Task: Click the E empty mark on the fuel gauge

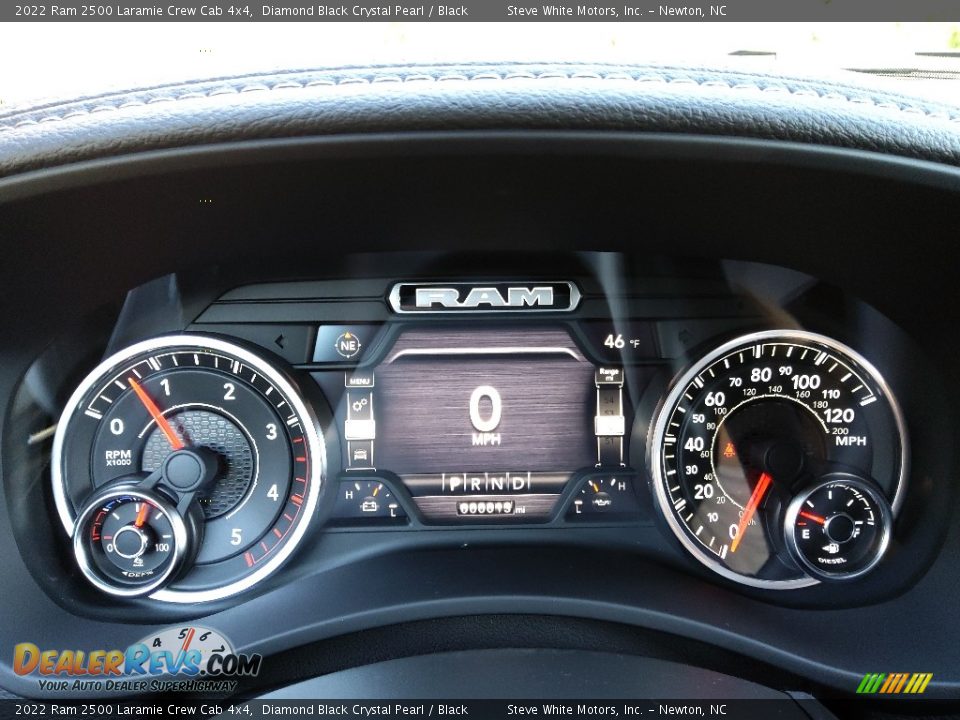Action: [x=806, y=534]
